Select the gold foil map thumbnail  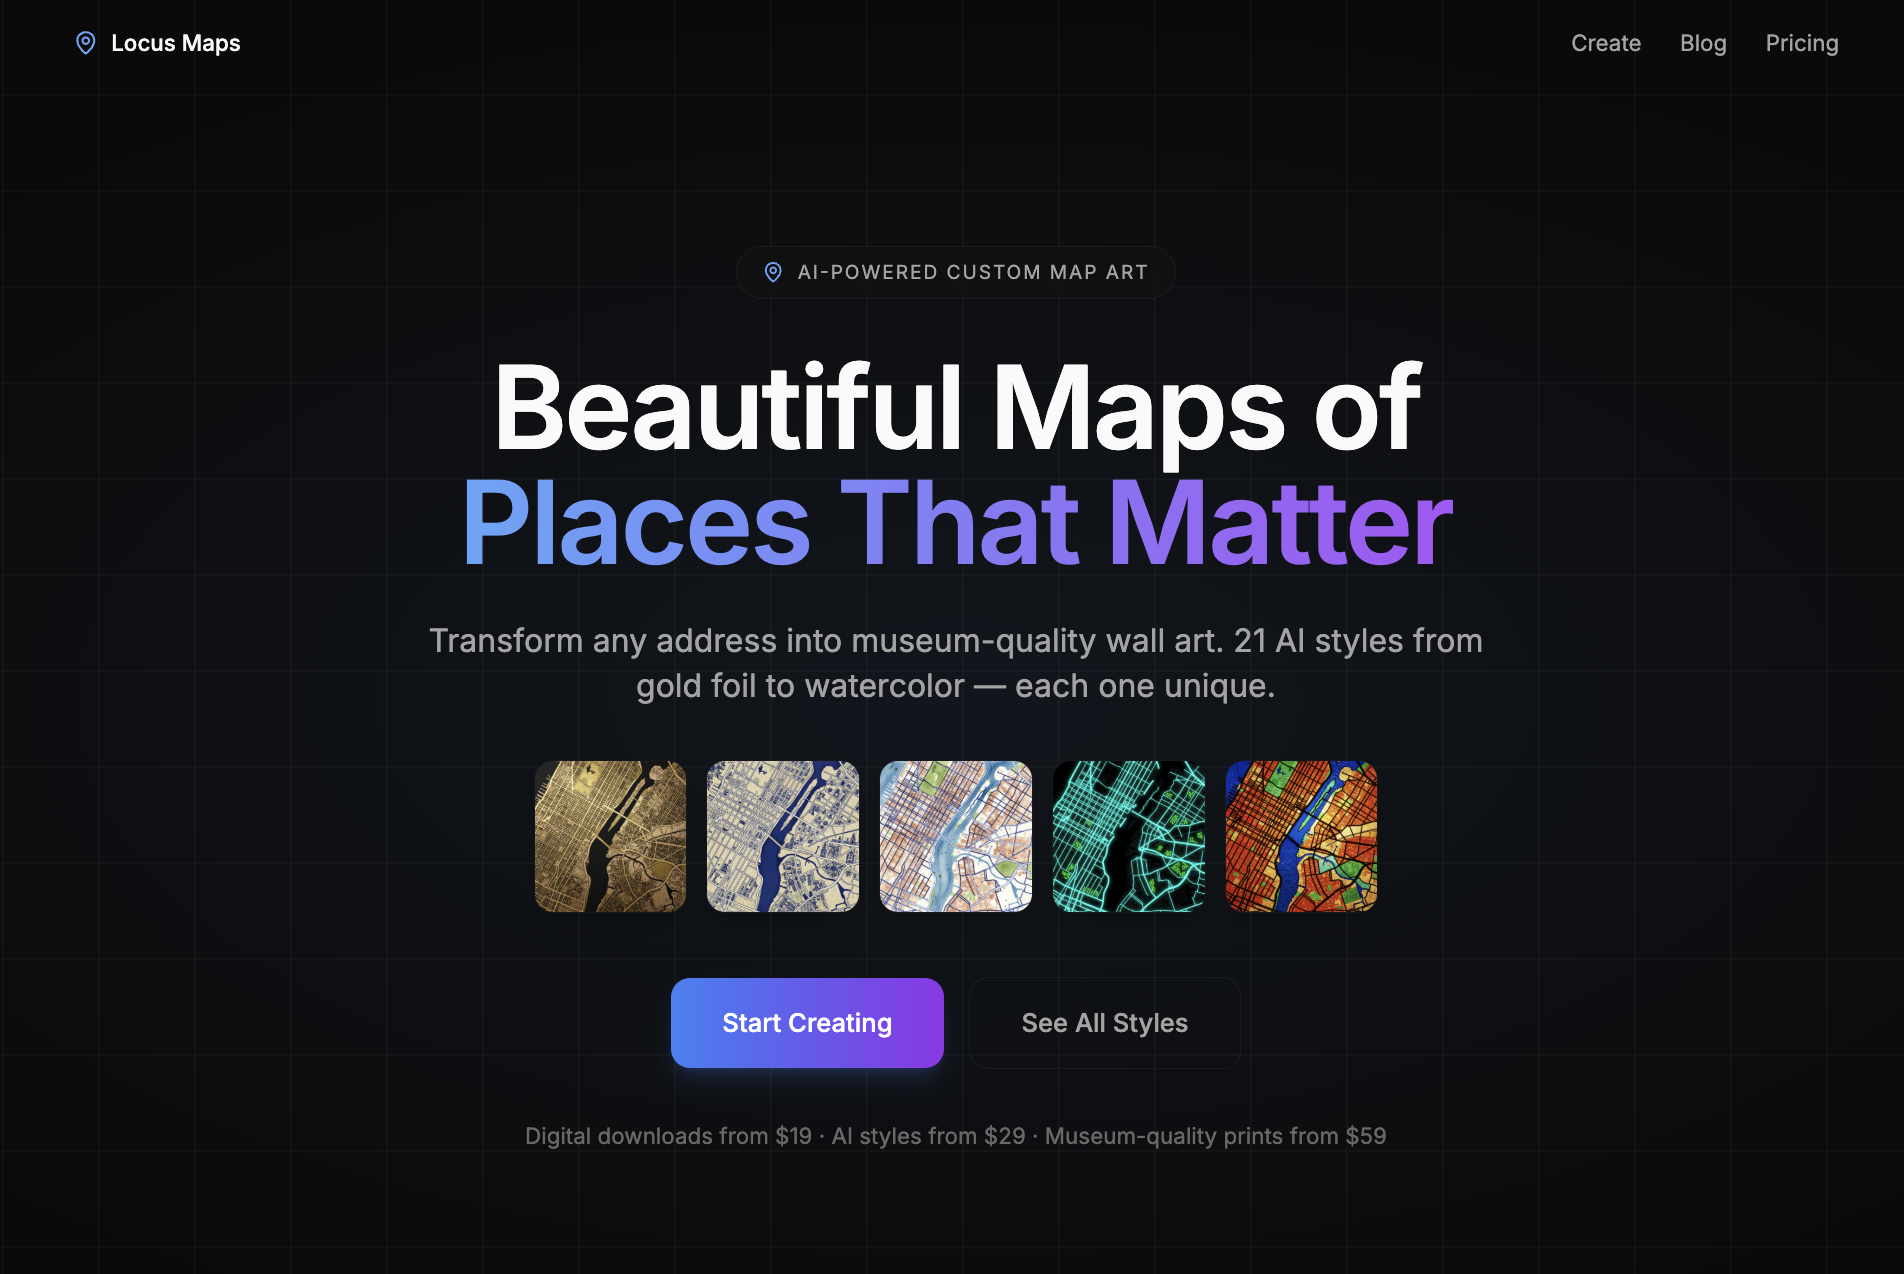[x=610, y=836]
